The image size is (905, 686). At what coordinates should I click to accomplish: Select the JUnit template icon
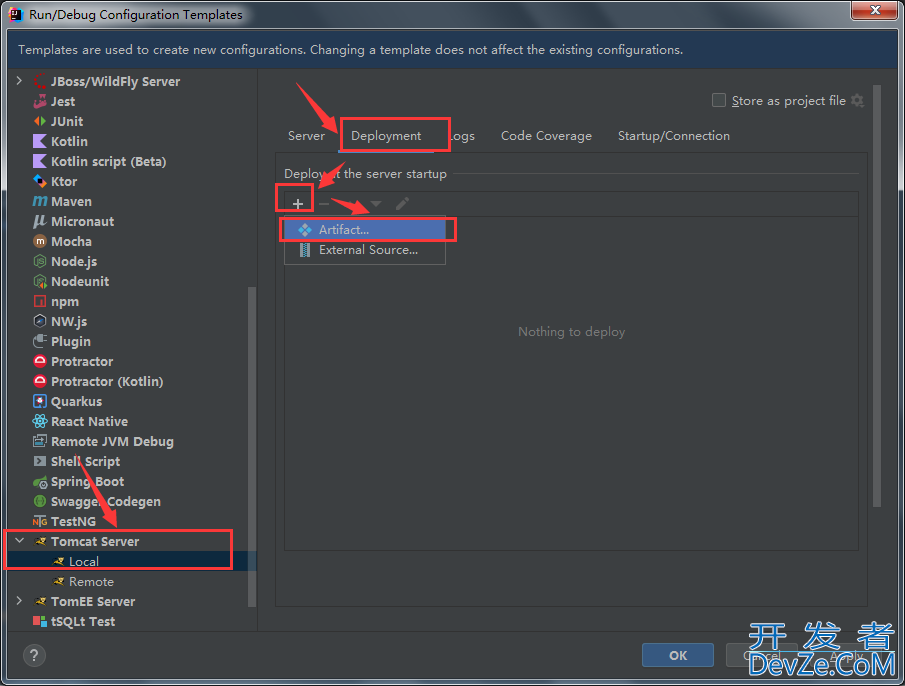tap(39, 121)
